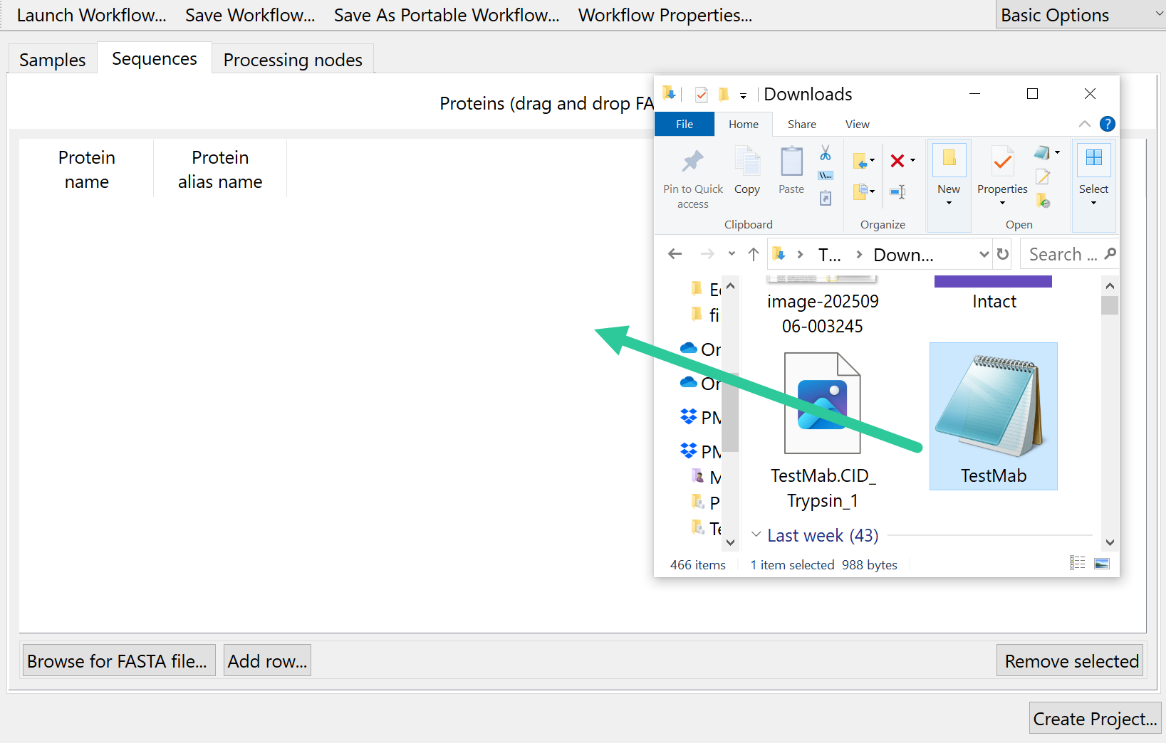Select the Intact item
This screenshot has height=743, width=1166.
(993, 293)
